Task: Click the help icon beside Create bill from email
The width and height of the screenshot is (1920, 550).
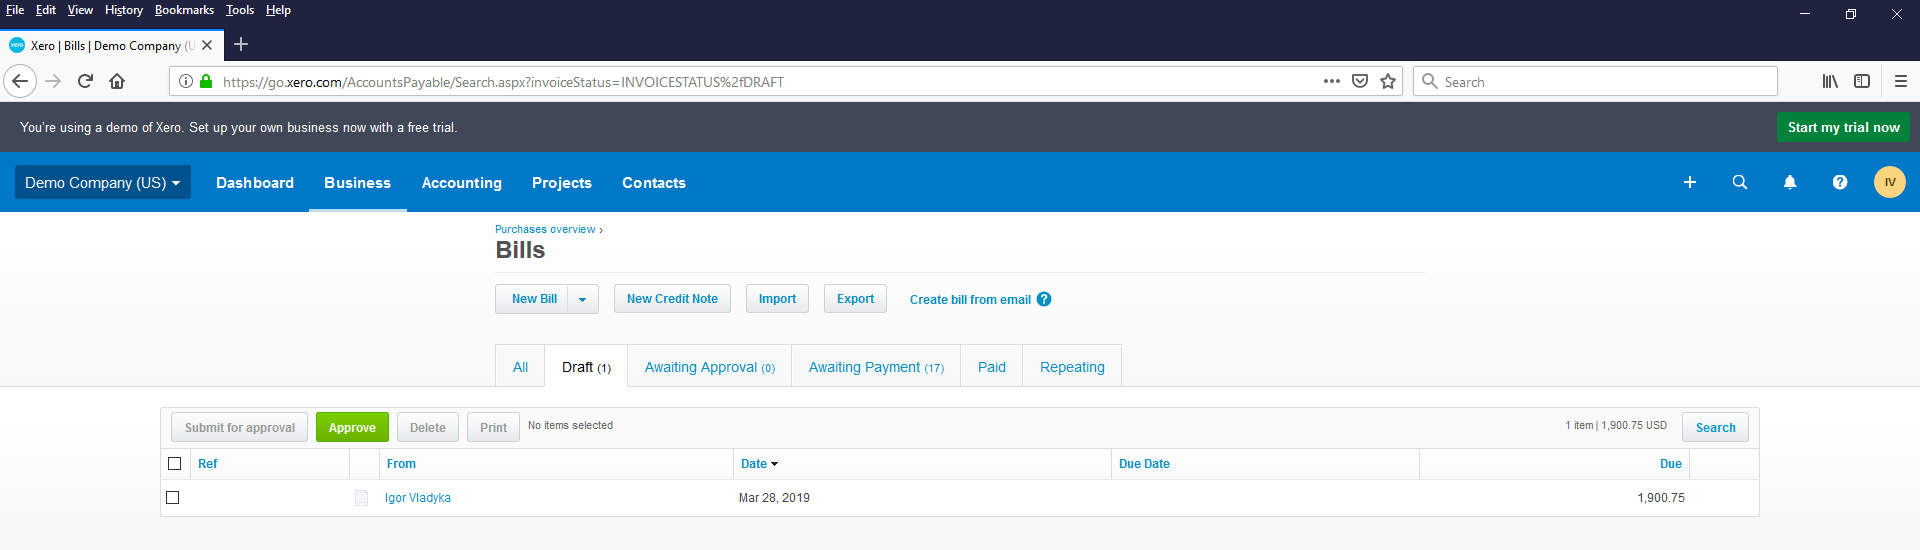Action: (x=1044, y=299)
